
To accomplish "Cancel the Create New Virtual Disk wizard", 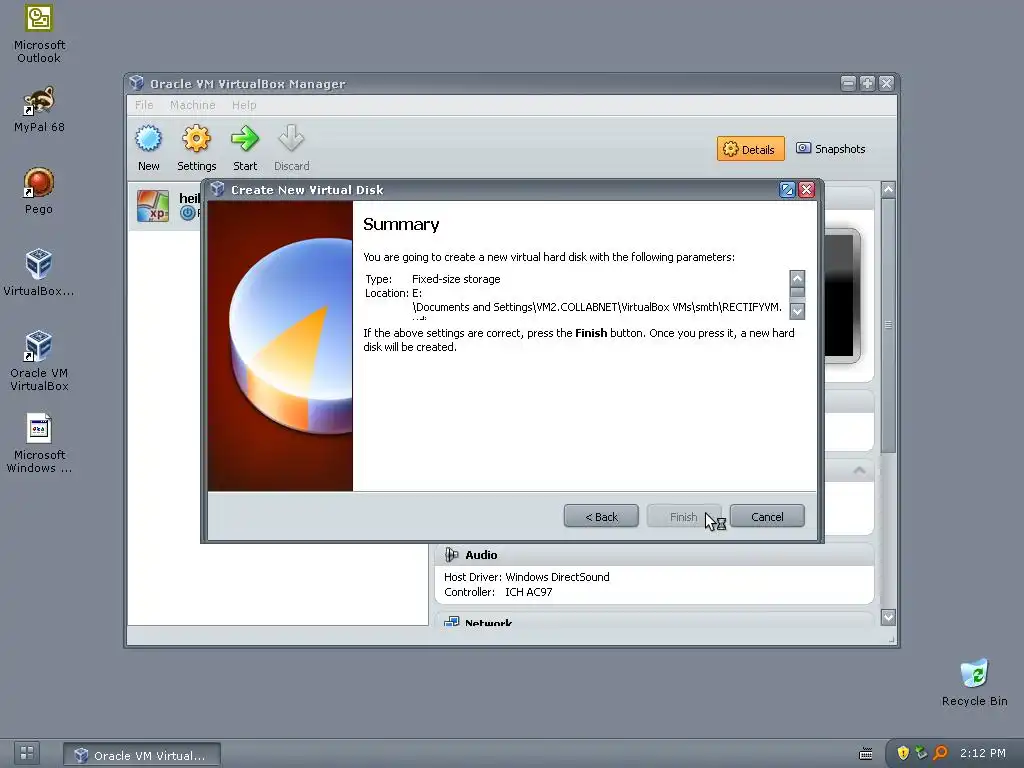I will click(767, 517).
